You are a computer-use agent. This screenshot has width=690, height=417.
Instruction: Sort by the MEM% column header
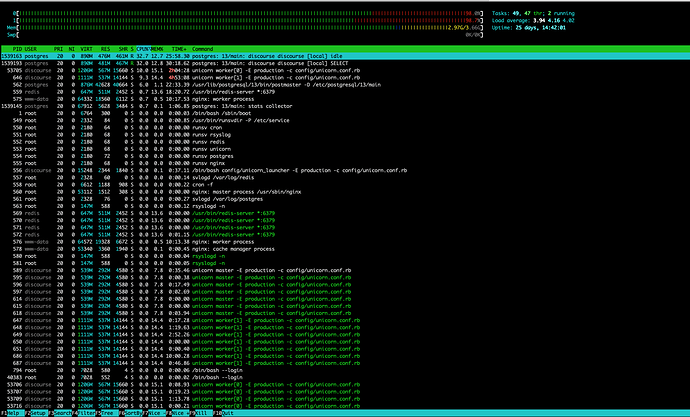(157, 49)
